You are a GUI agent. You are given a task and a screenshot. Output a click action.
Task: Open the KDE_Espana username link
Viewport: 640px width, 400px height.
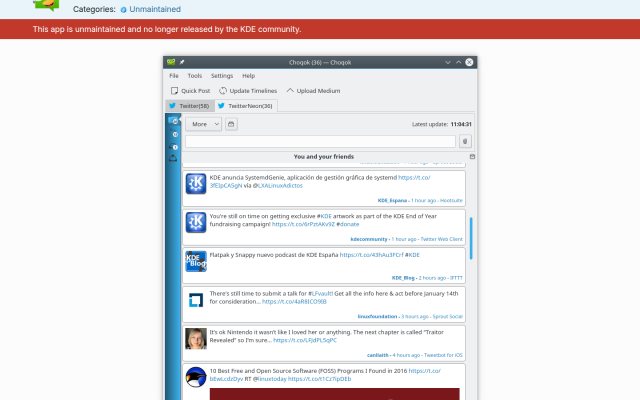[x=392, y=200]
